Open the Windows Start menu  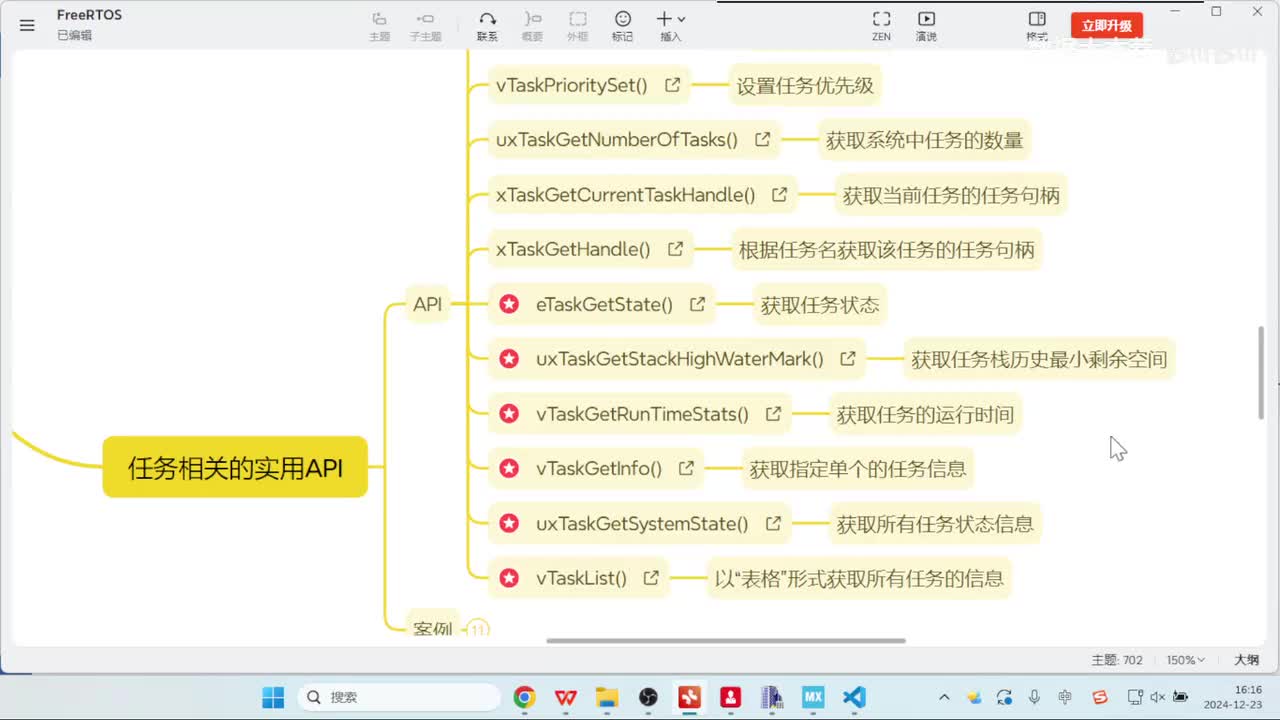(273, 697)
